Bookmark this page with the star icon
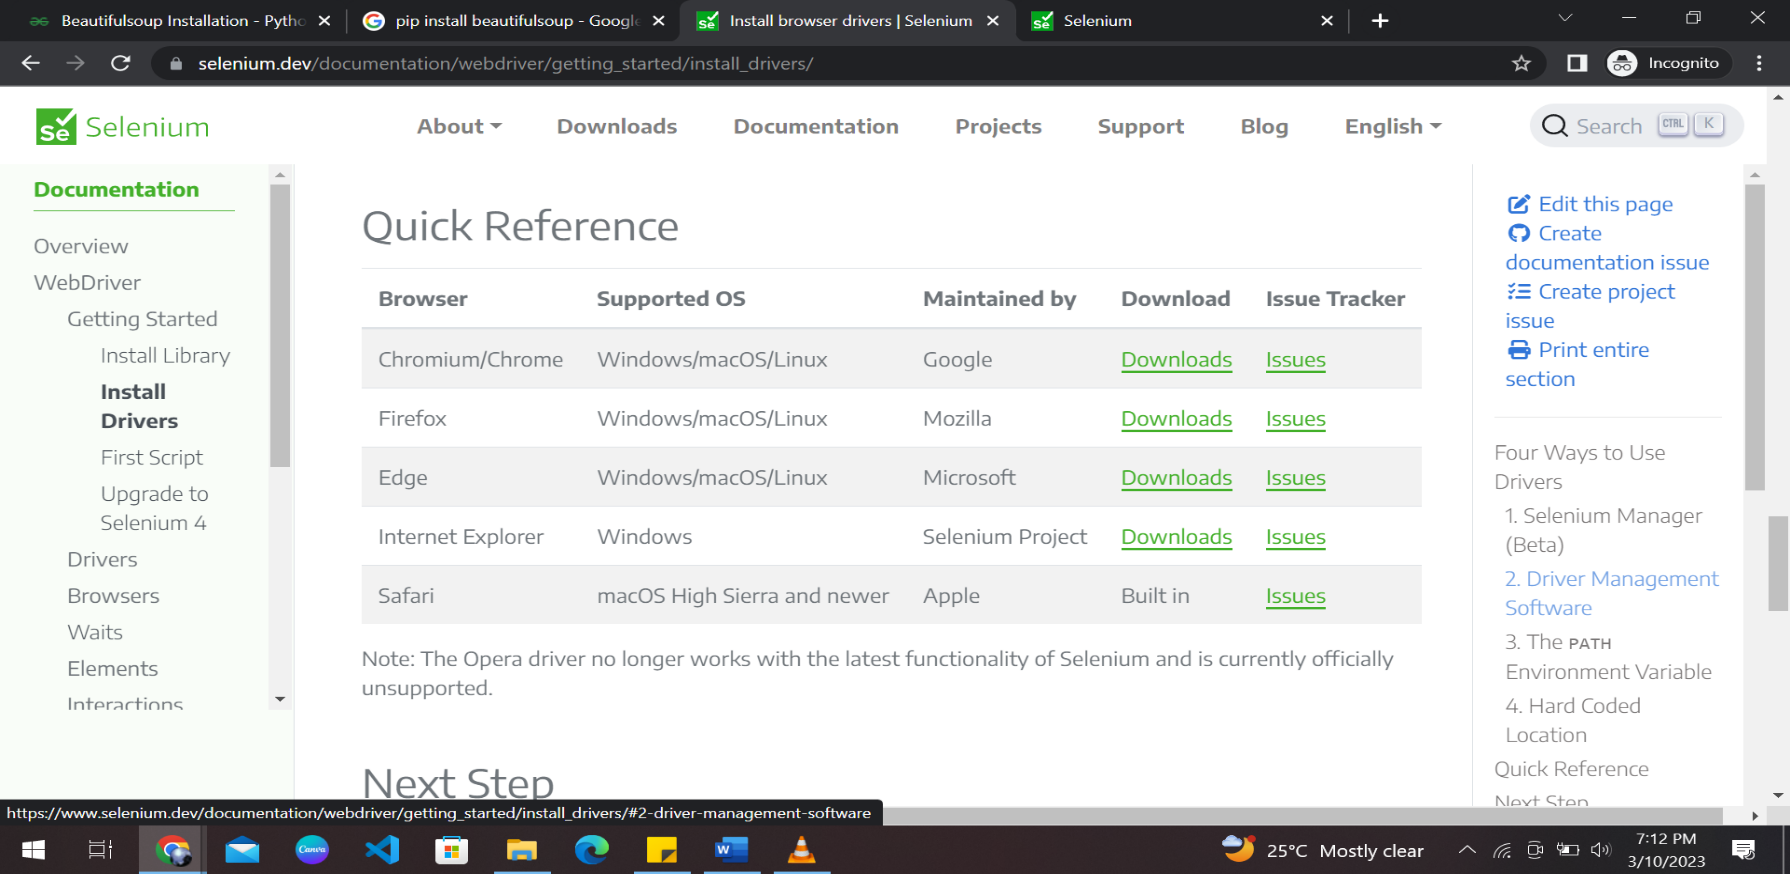1790x874 pixels. (1521, 63)
